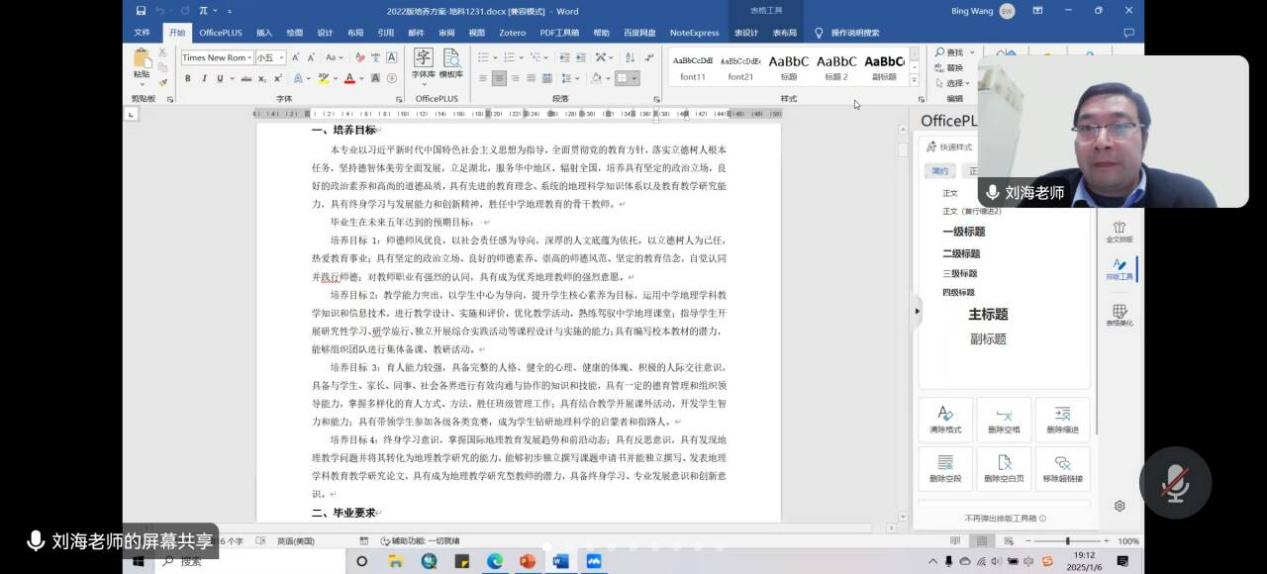Open PowerPoint from the Windows taskbar
Viewport: 1267px width, 574px height.
coord(527,561)
